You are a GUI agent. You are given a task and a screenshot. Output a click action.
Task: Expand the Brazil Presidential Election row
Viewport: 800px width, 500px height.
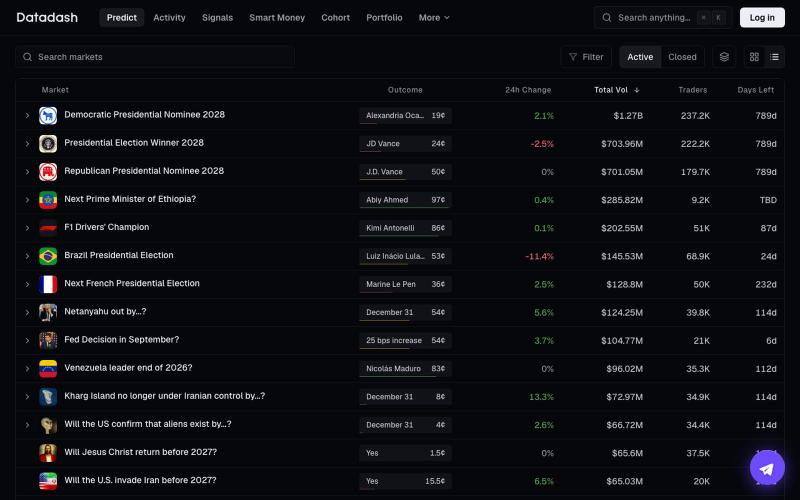(x=27, y=256)
